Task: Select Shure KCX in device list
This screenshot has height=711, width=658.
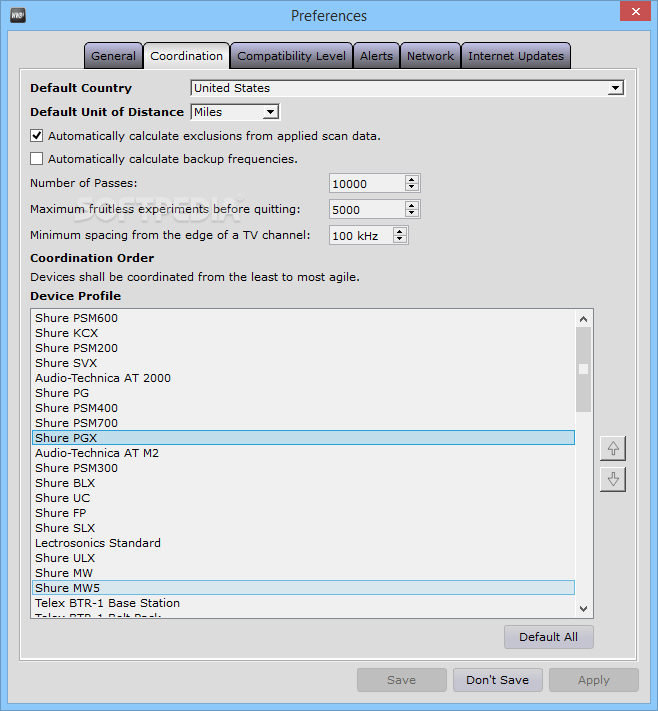Action: [303, 333]
